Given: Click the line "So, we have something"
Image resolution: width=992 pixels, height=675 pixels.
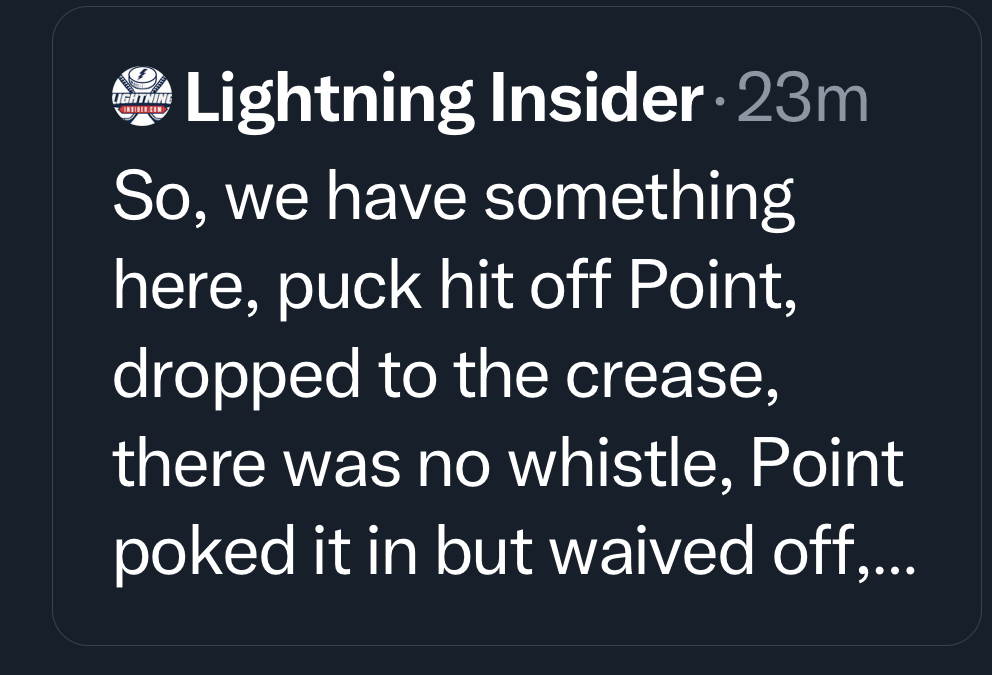Looking at the screenshot, I should 454,199.
